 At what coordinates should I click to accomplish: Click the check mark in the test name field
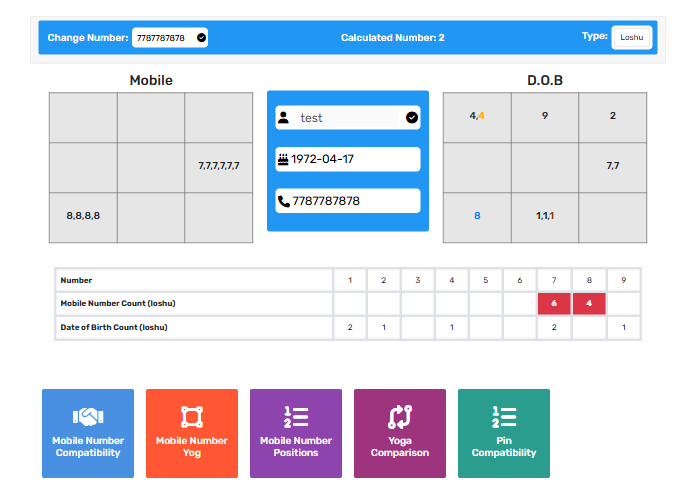click(411, 118)
